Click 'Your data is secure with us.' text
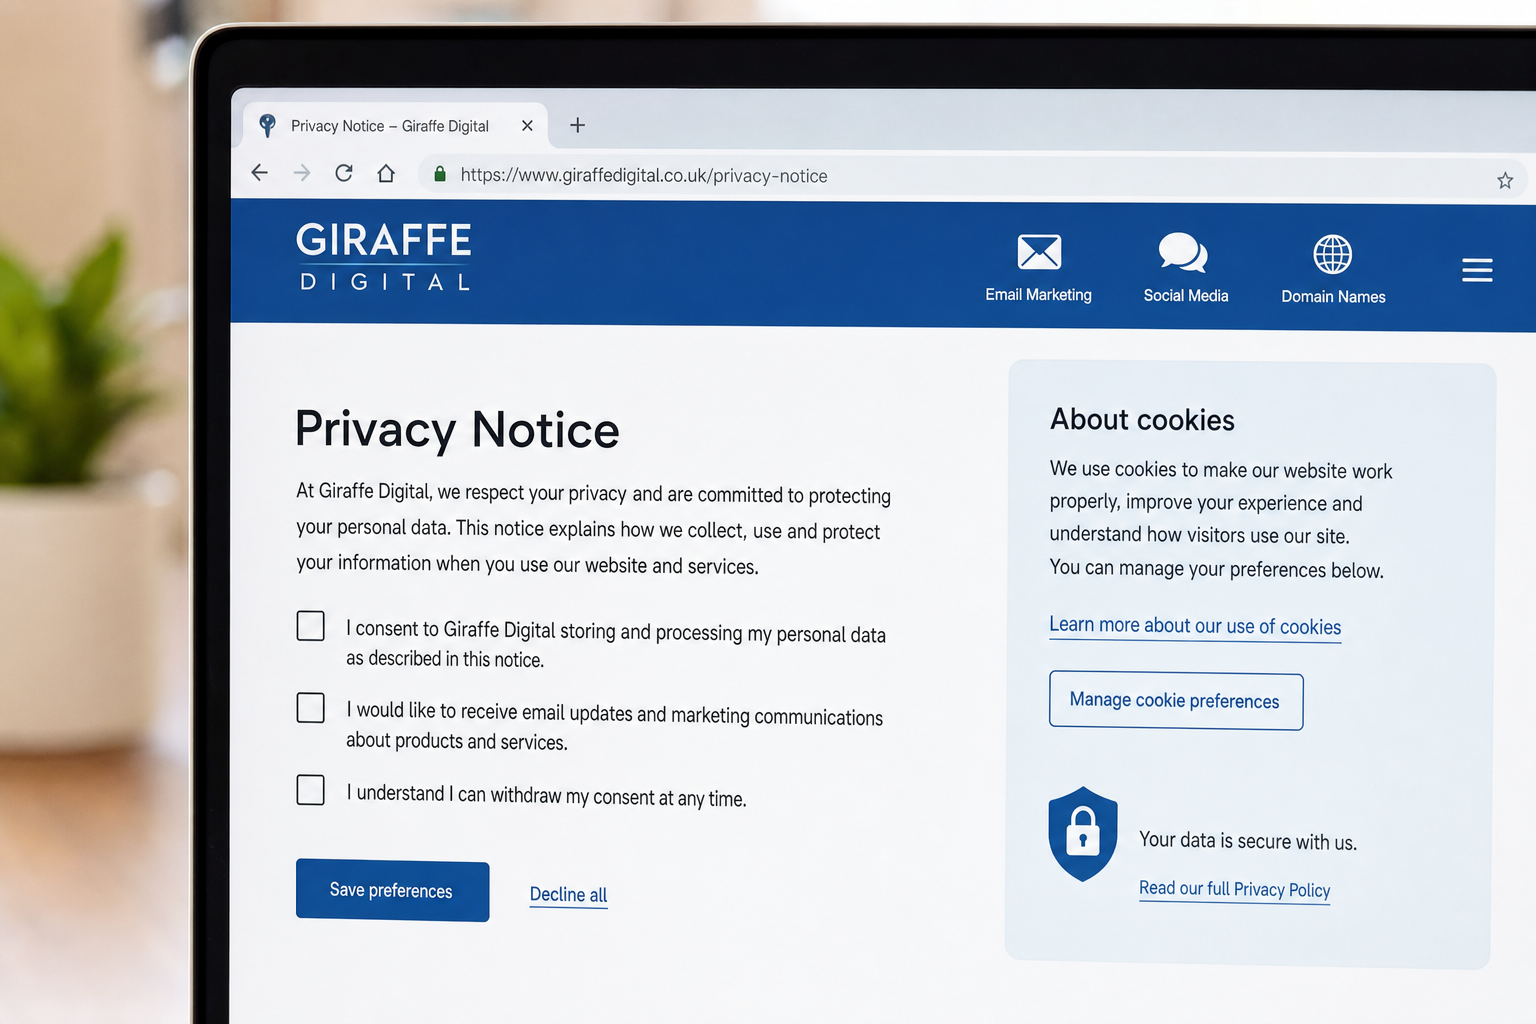This screenshot has width=1536, height=1024. tap(1248, 841)
